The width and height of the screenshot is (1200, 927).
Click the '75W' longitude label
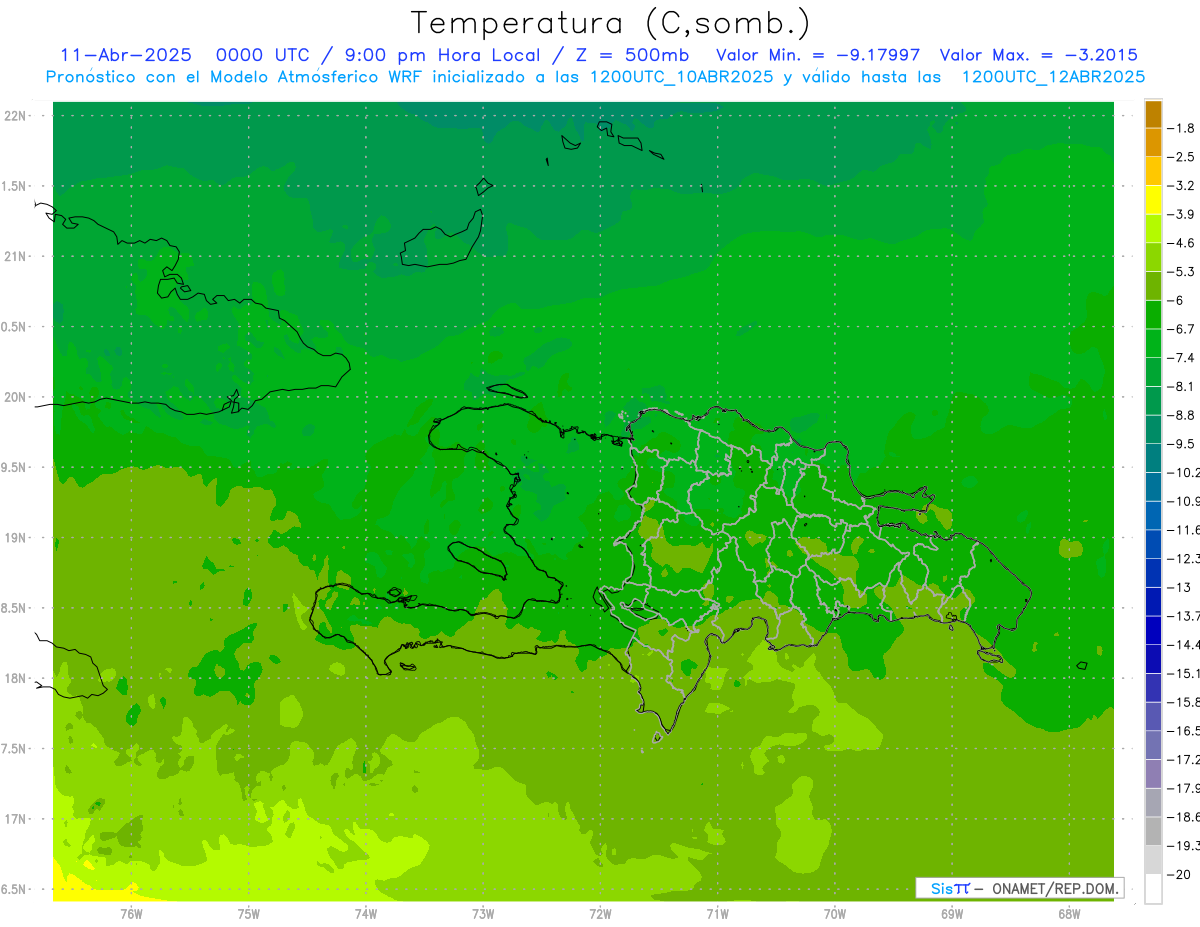pyautogui.click(x=249, y=913)
